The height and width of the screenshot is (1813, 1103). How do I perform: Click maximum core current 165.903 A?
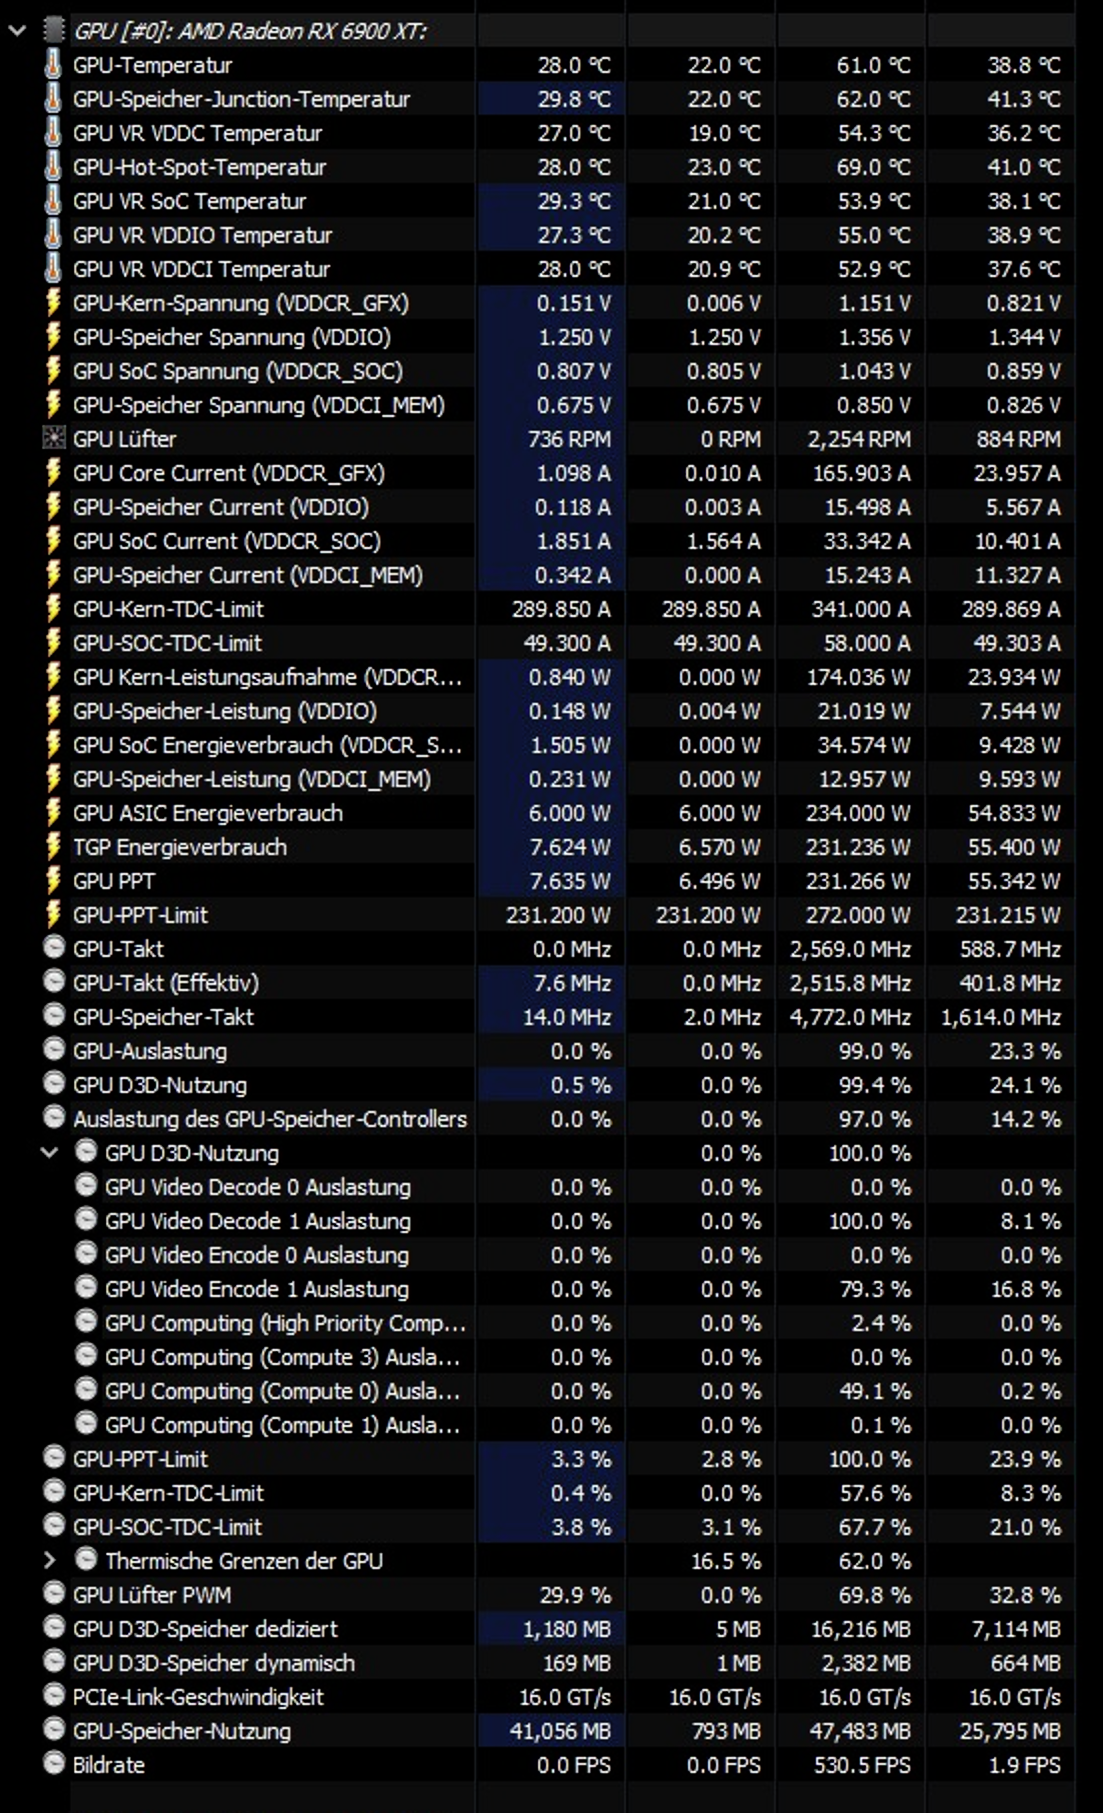click(x=861, y=473)
